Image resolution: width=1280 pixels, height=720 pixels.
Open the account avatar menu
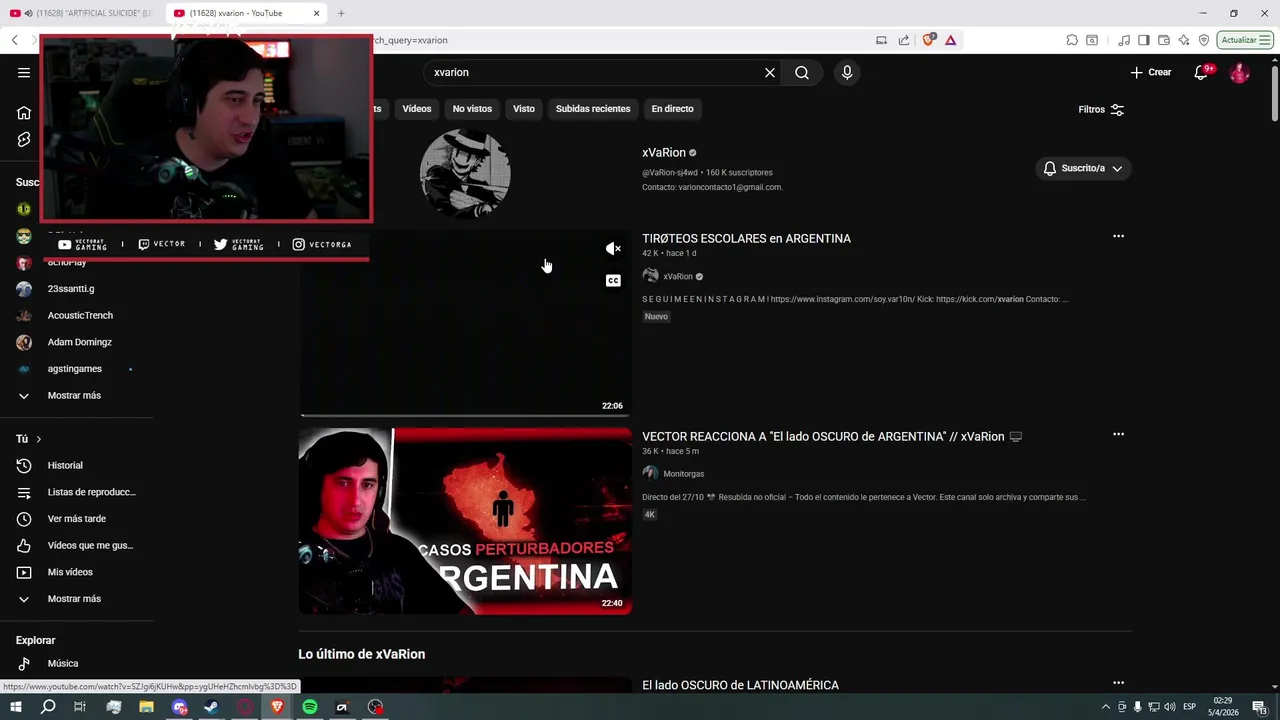pyautogui.click(x=1239, y=72)
